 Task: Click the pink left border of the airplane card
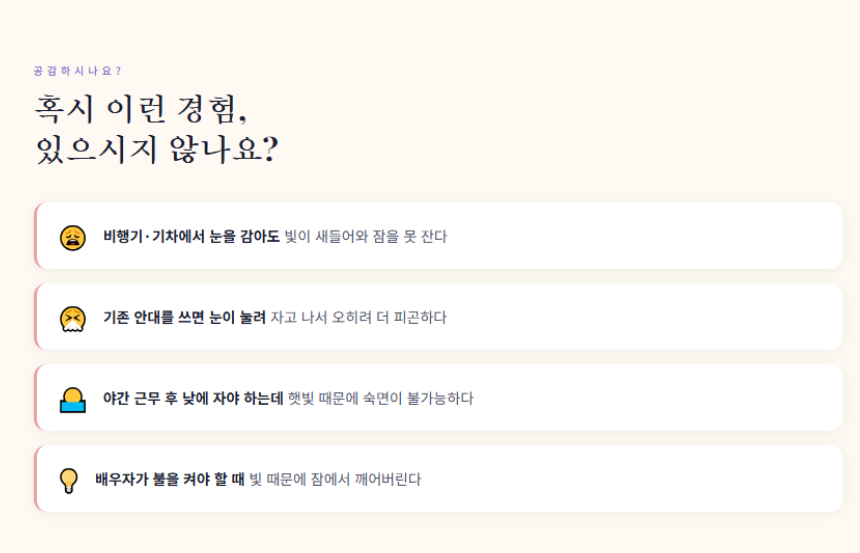36,237
